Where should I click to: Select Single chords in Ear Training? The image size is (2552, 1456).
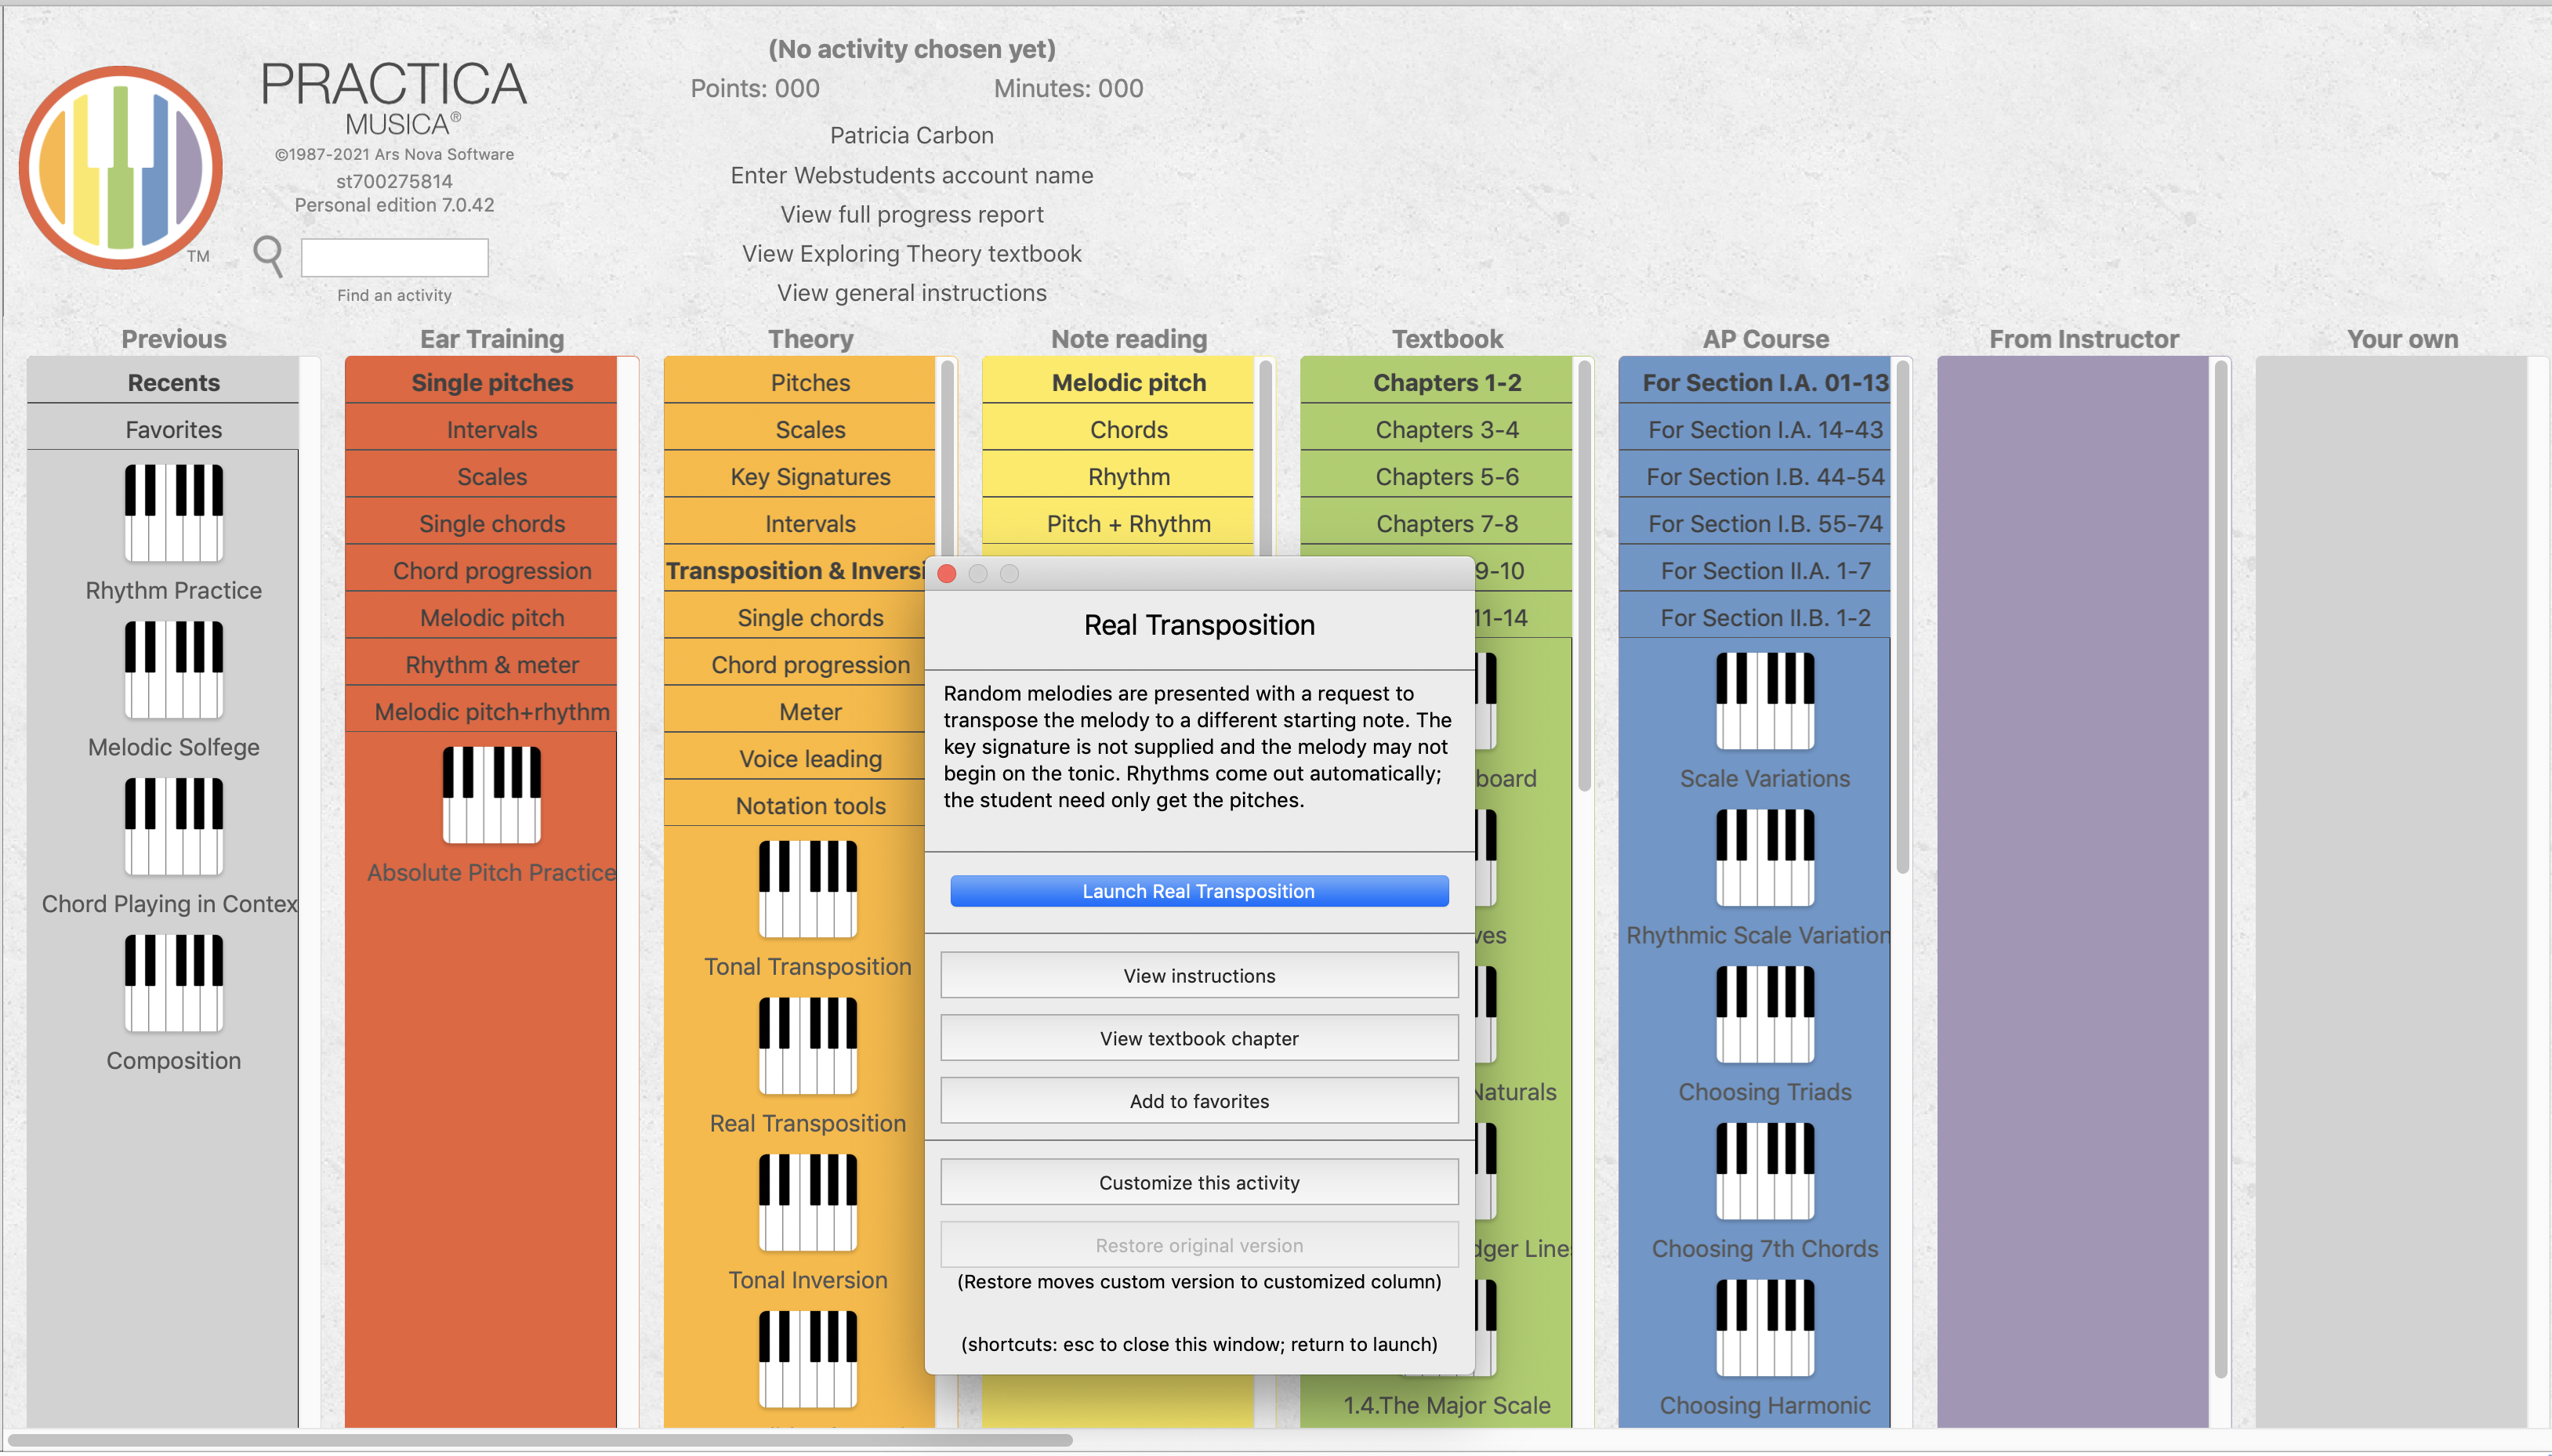(481, 523)
